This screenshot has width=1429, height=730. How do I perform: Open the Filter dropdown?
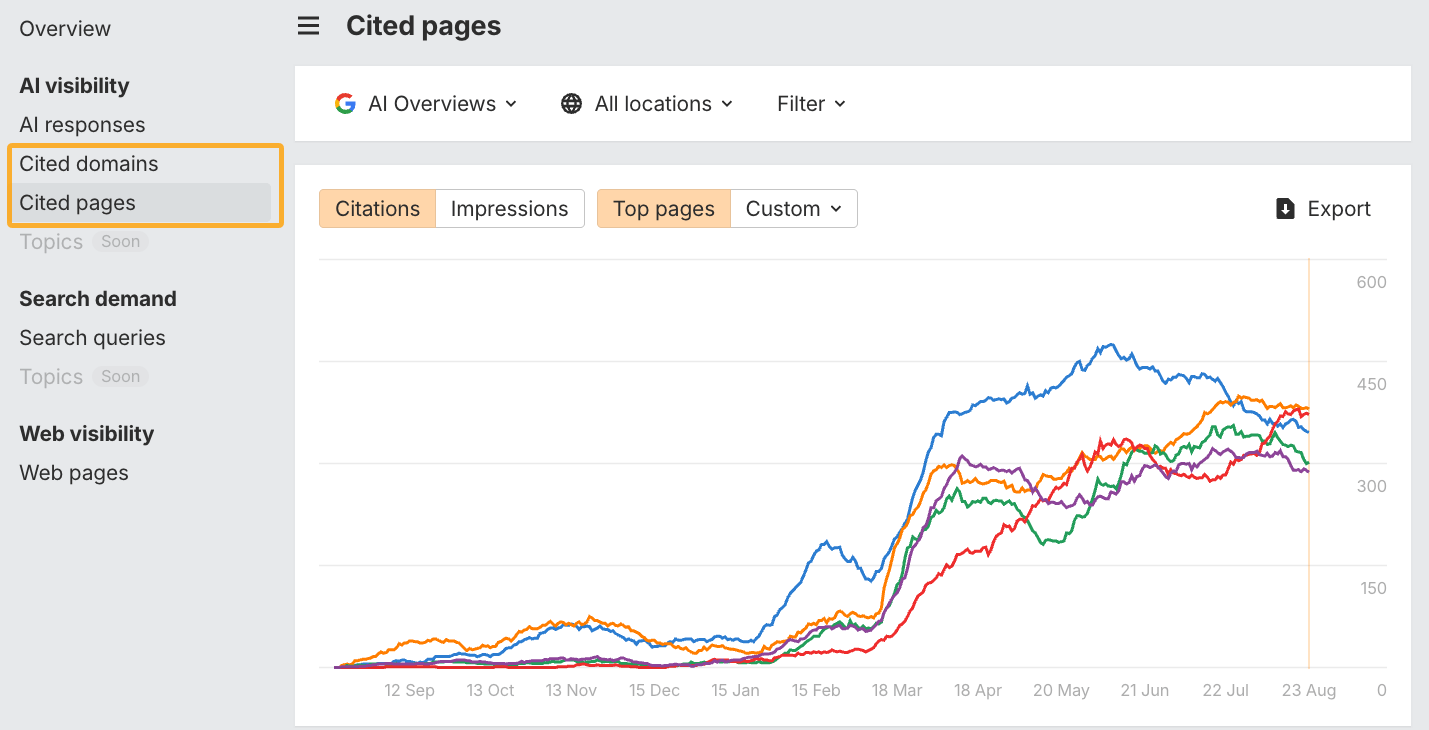tap(811, 103)
